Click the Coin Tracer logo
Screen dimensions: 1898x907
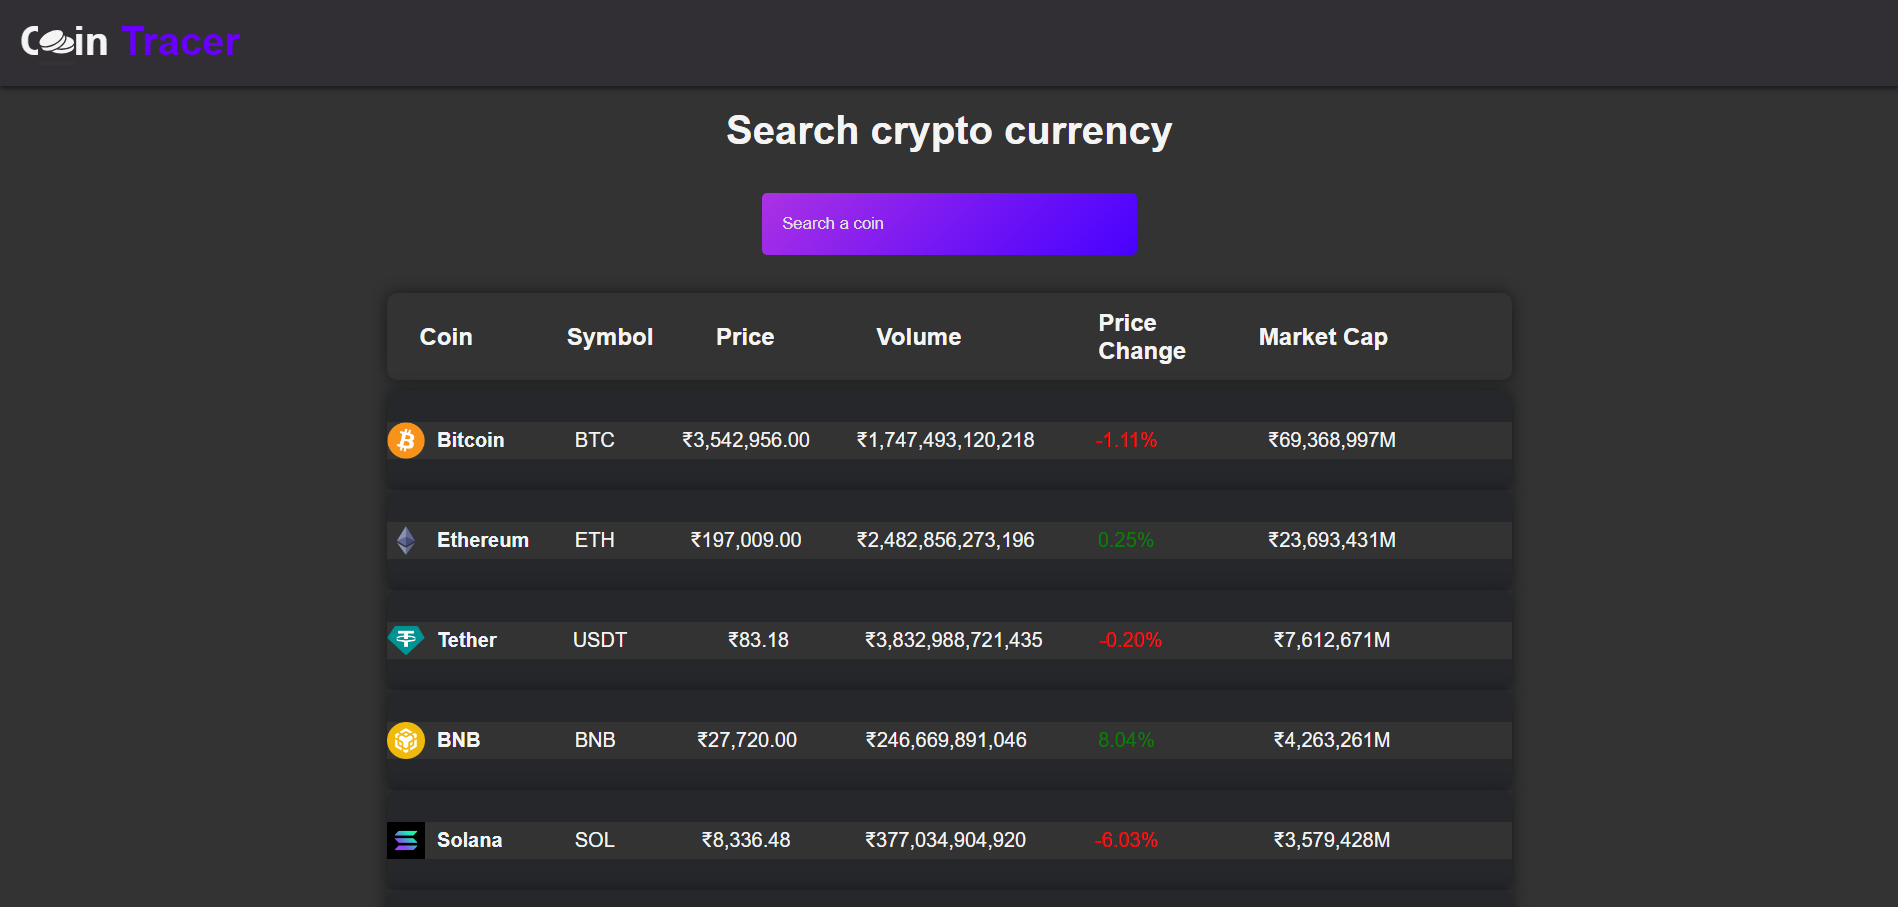pyautogui.click(x=130, y=41)
